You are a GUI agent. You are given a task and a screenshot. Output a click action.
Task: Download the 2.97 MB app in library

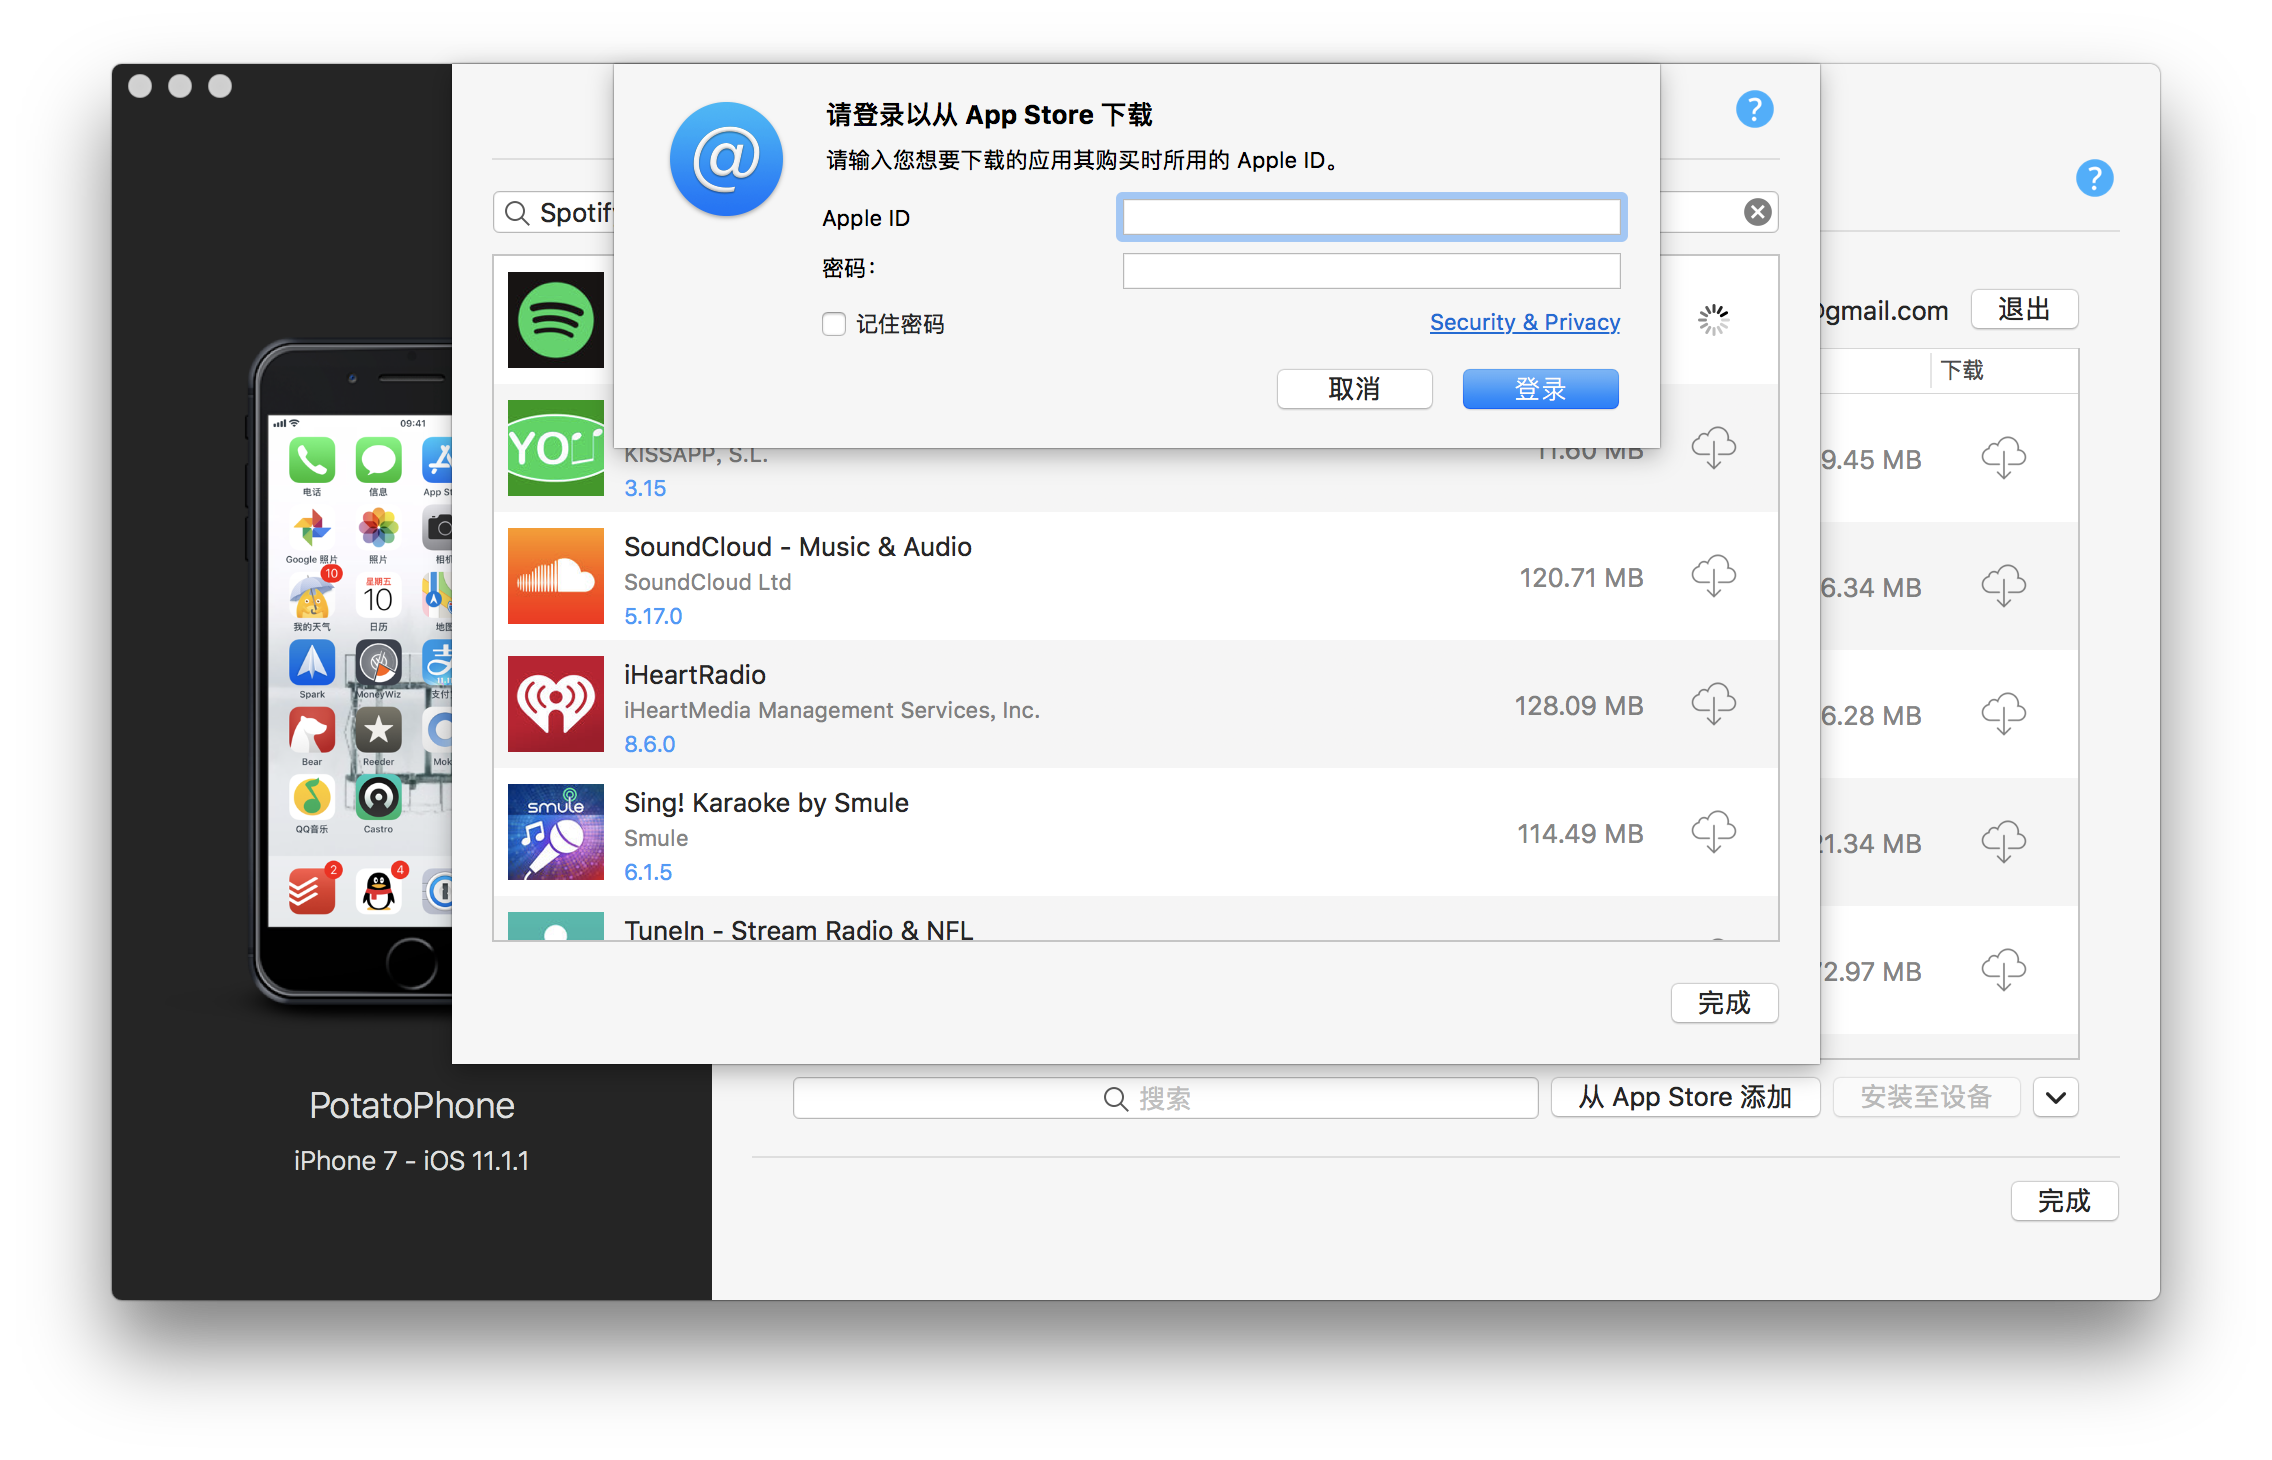[x=2003, y=970]
